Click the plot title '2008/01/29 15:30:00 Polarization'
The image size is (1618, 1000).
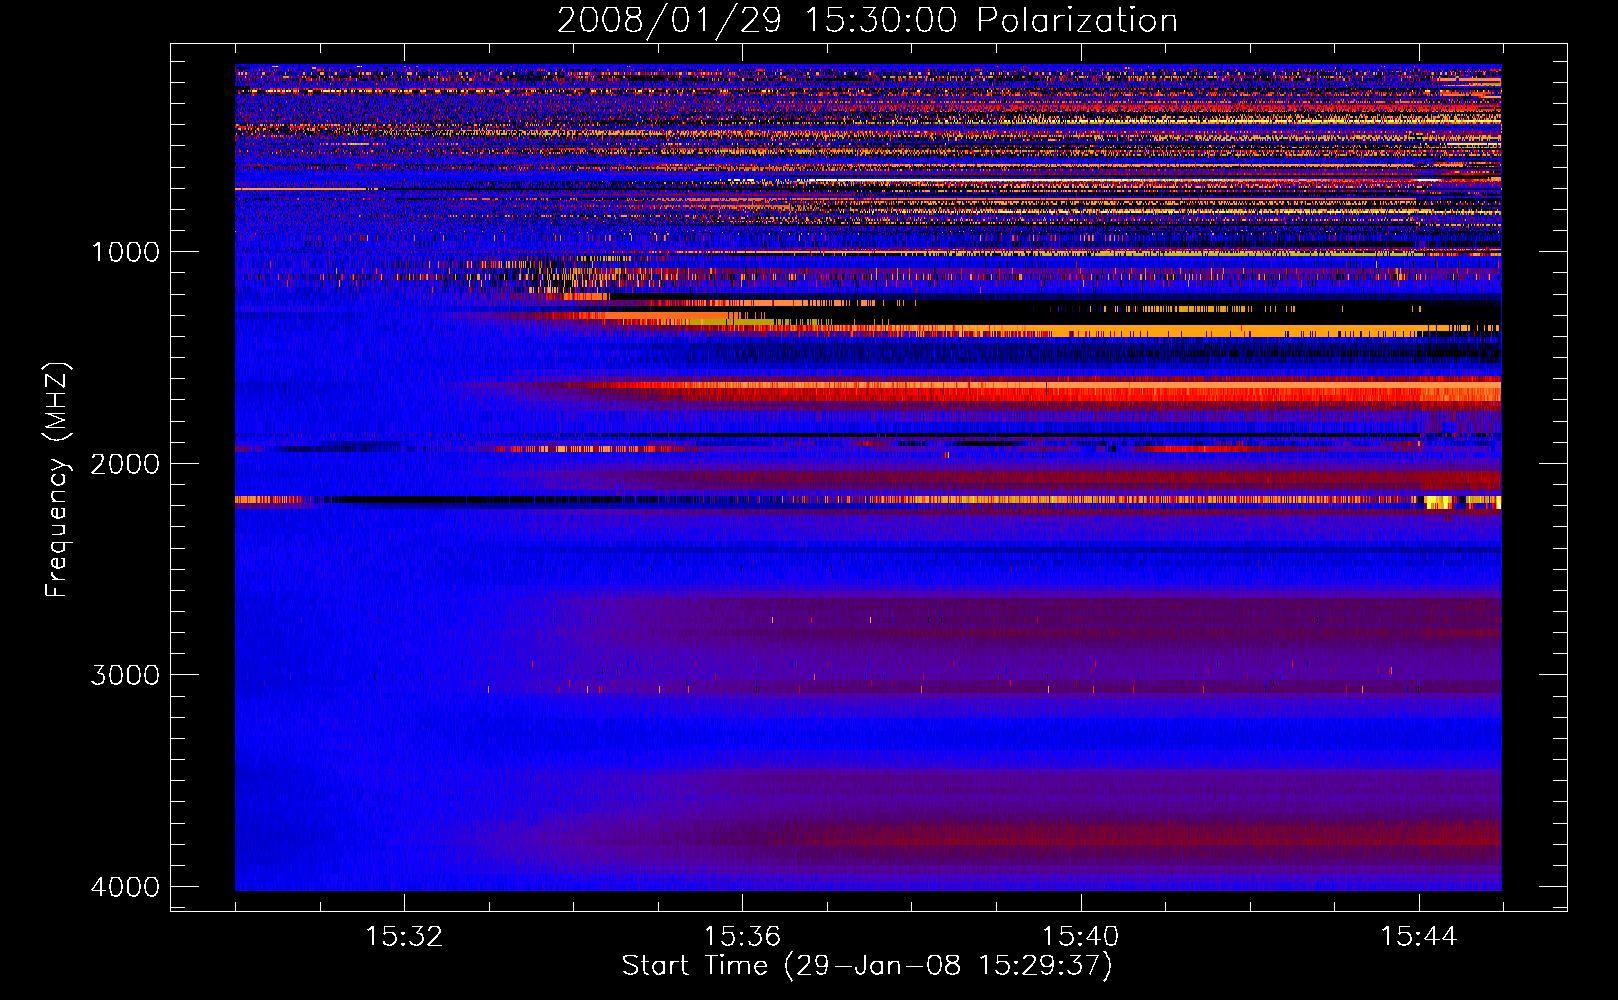tap(867, 20)
